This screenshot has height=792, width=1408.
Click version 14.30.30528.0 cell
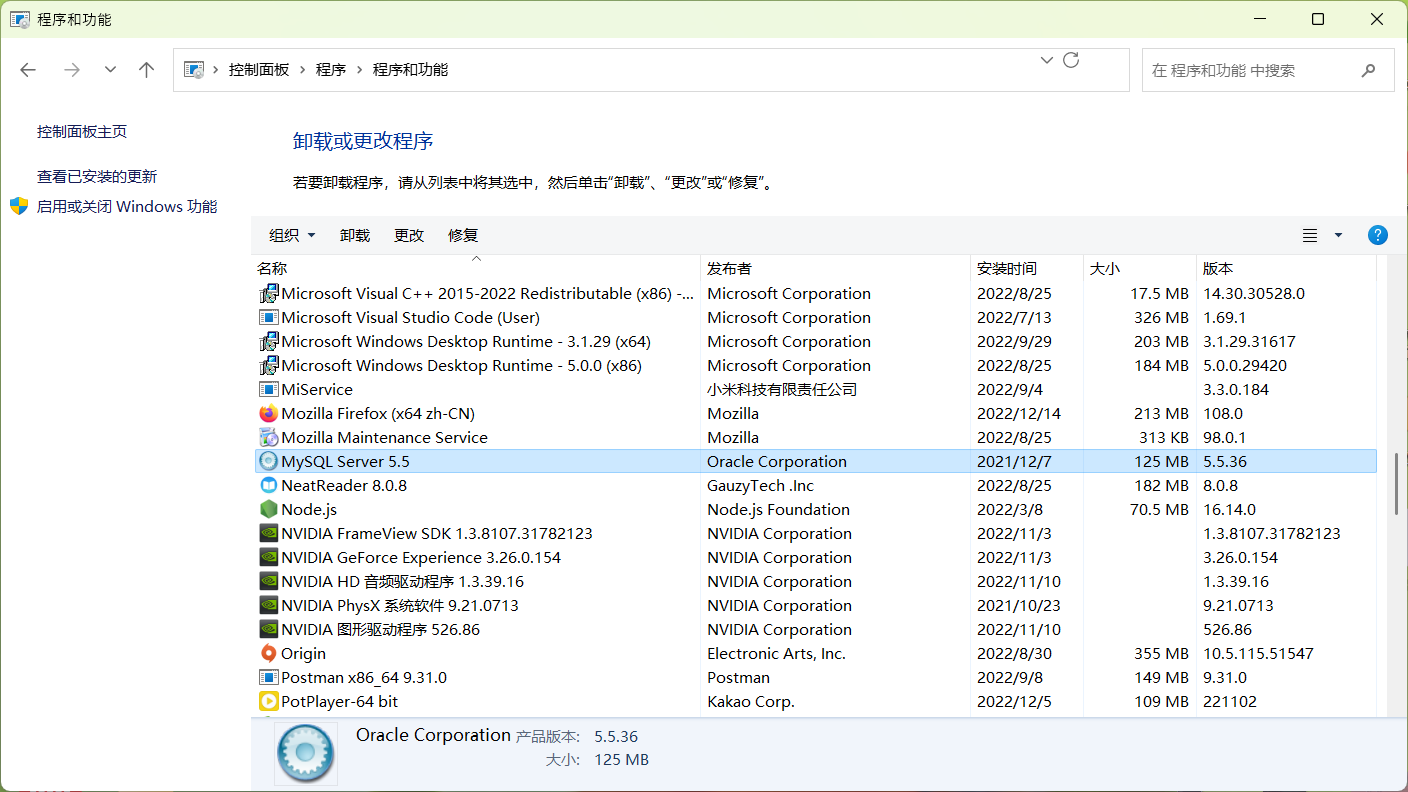tap(1254, 293)
